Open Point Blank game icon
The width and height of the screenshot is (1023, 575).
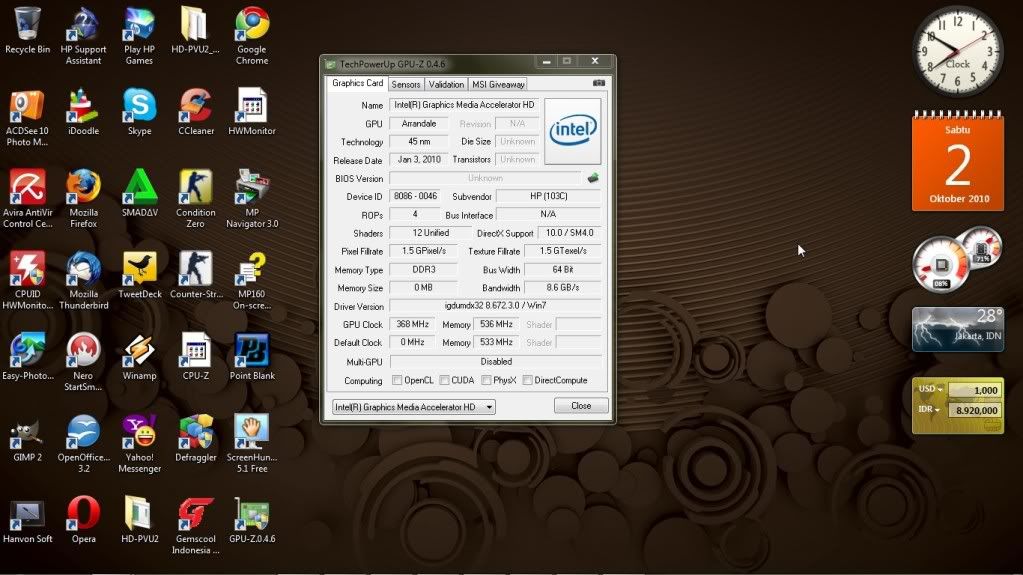click(252, 357)
